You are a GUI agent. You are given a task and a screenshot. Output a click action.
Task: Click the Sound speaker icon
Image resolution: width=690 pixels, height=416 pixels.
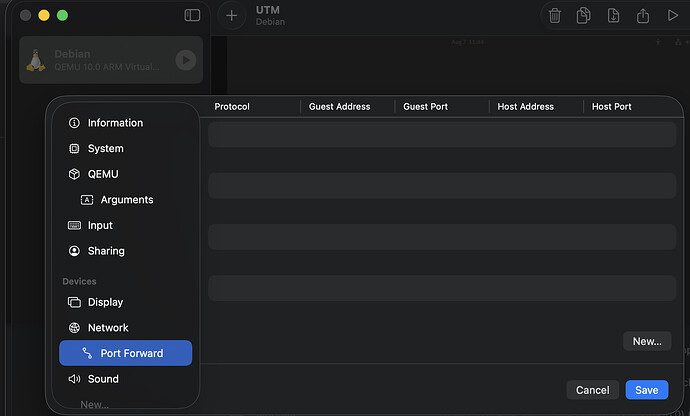pos(74,379)
